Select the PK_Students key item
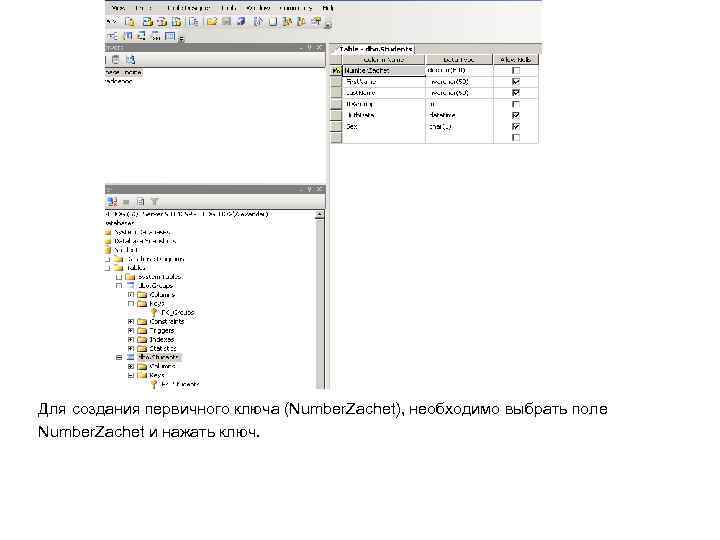 (180, 384)
